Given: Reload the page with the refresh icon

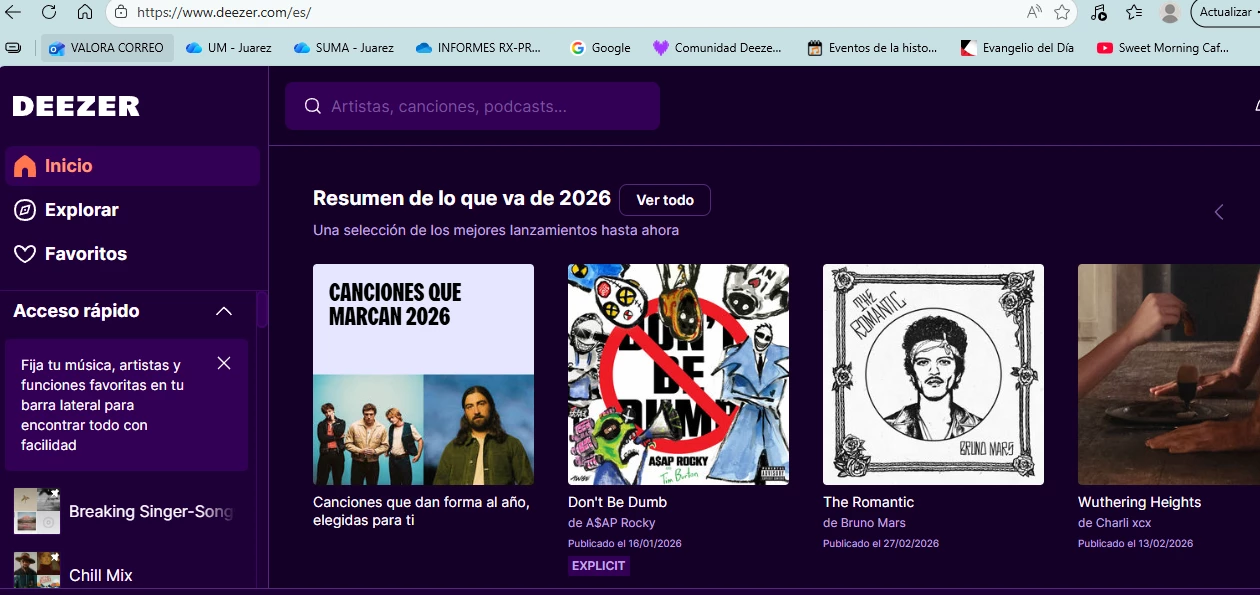Looking at the screenshot, I should tap(48, 12).
